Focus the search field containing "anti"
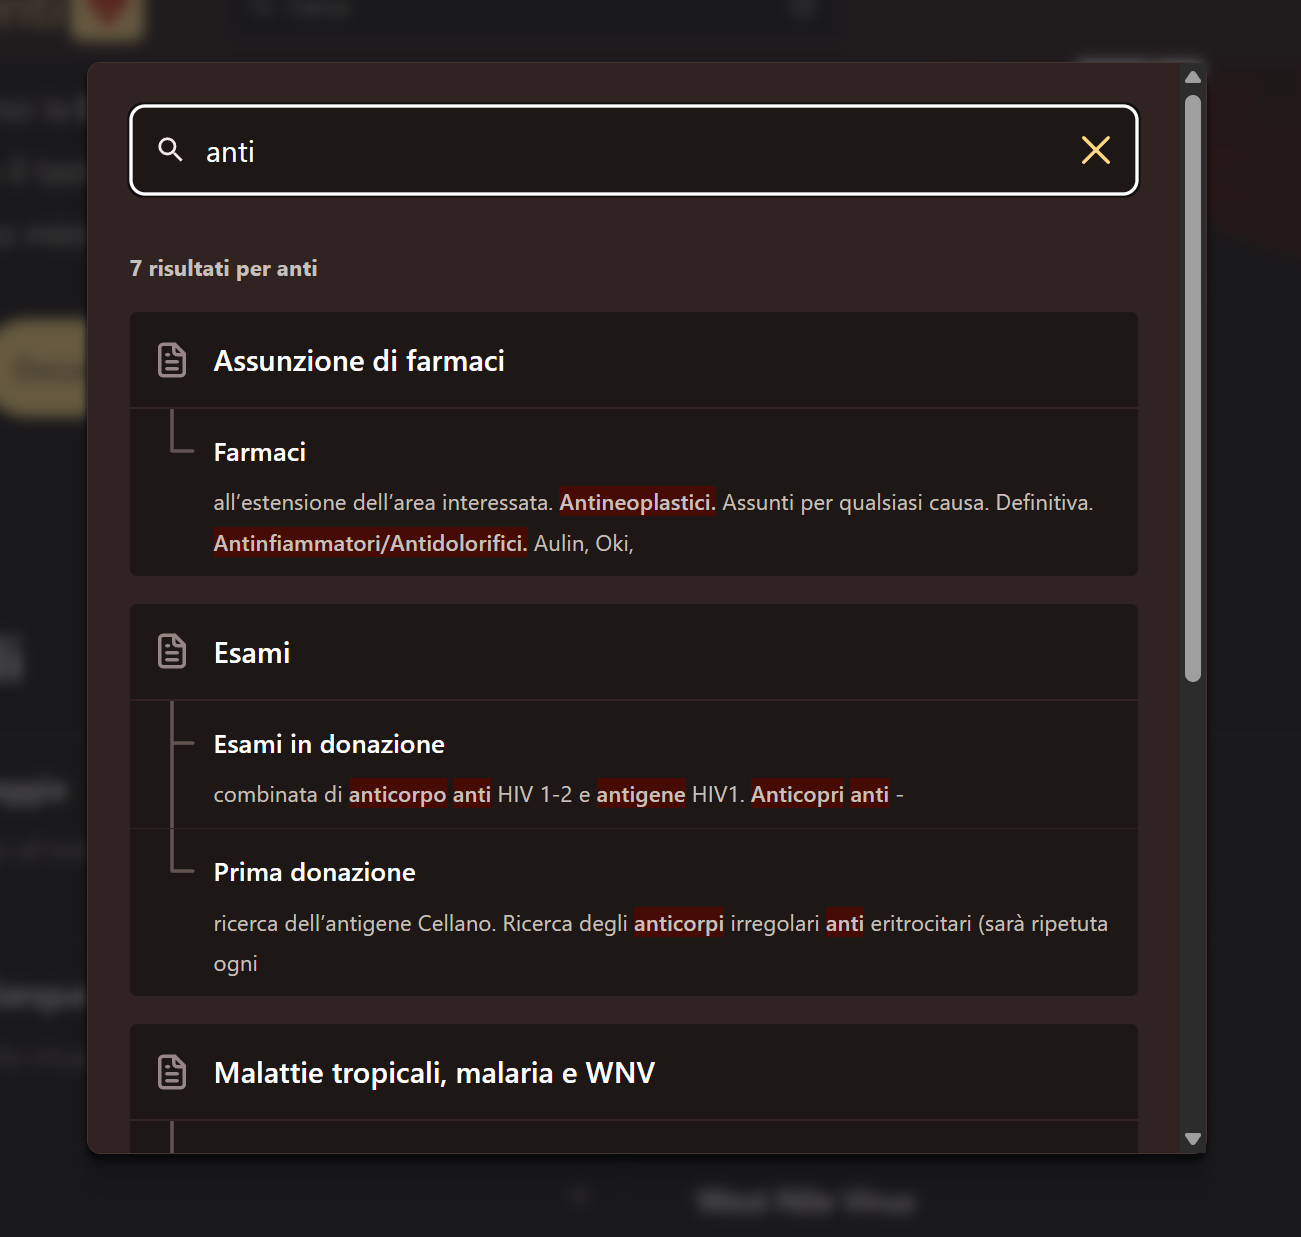Viewport: 1301px width, 1237px height. (630, 151)
